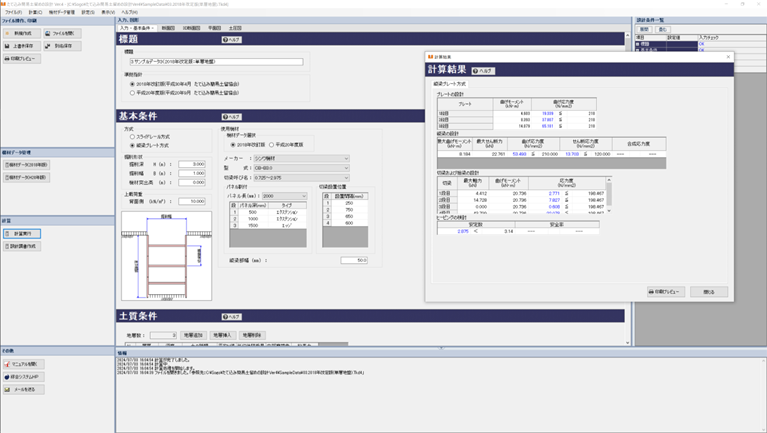This screenshot has height=433, width=767.
Task: Open the 切梁呼び名 dropdown
Action: [x=301, y=178]
